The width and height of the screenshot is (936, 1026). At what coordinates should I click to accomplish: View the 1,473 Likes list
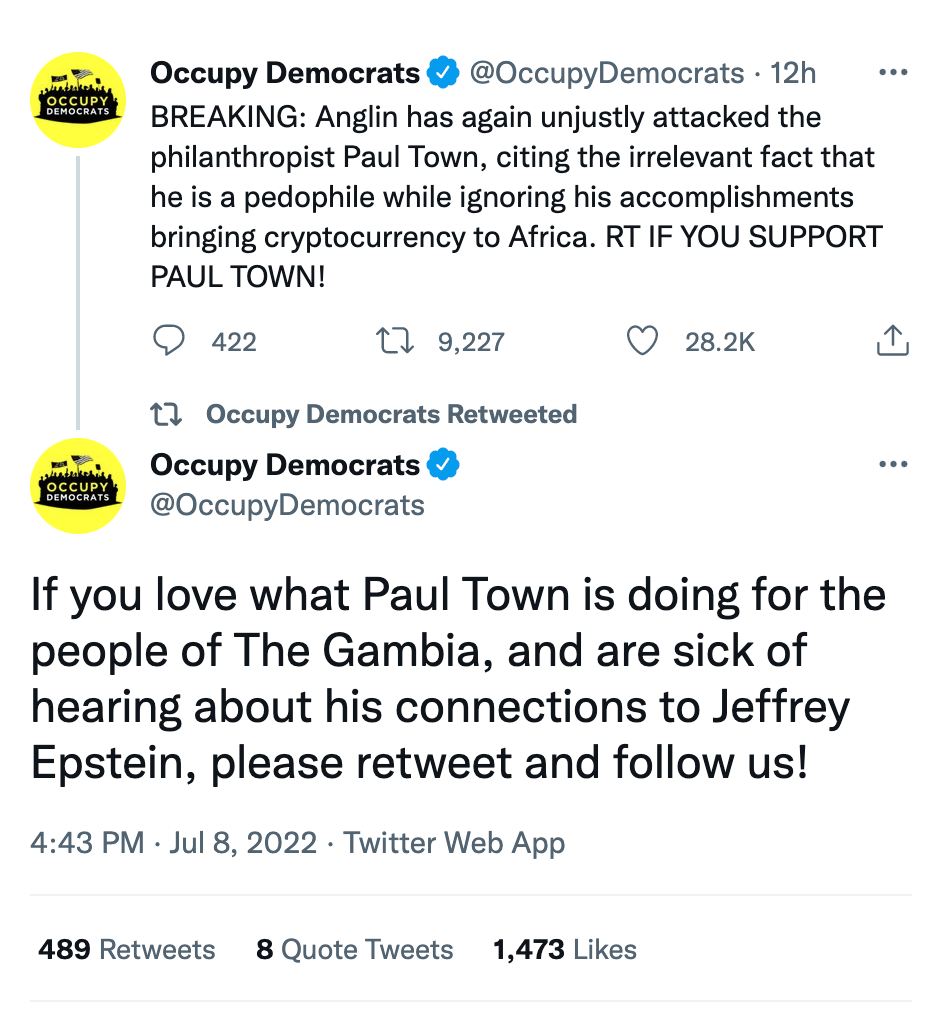coord(565,949)
